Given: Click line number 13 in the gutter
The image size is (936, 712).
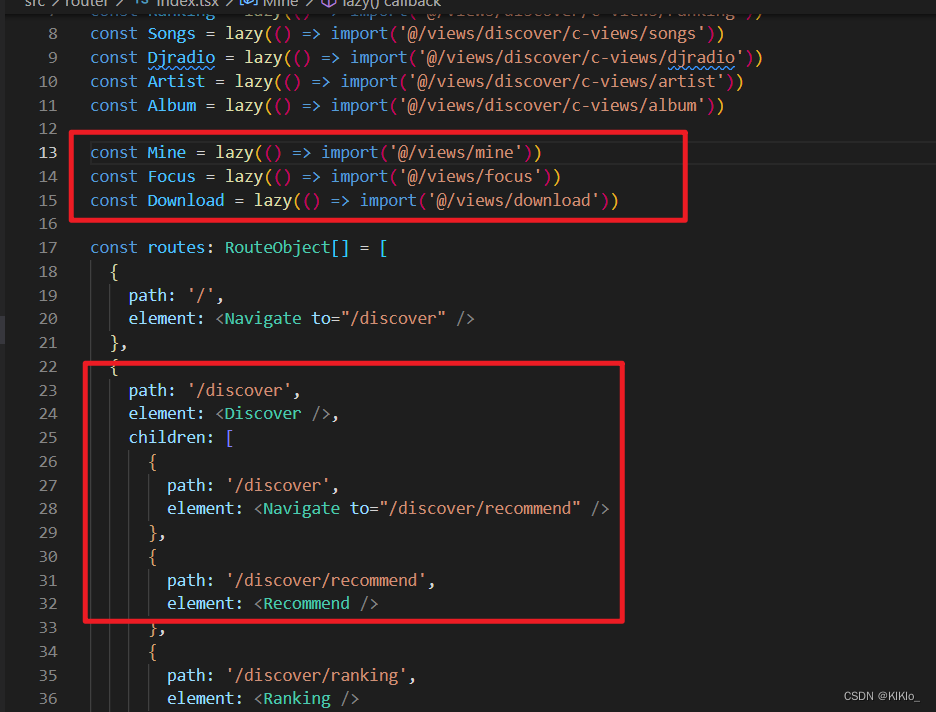Looking at the screenshot, I should 47,152.
